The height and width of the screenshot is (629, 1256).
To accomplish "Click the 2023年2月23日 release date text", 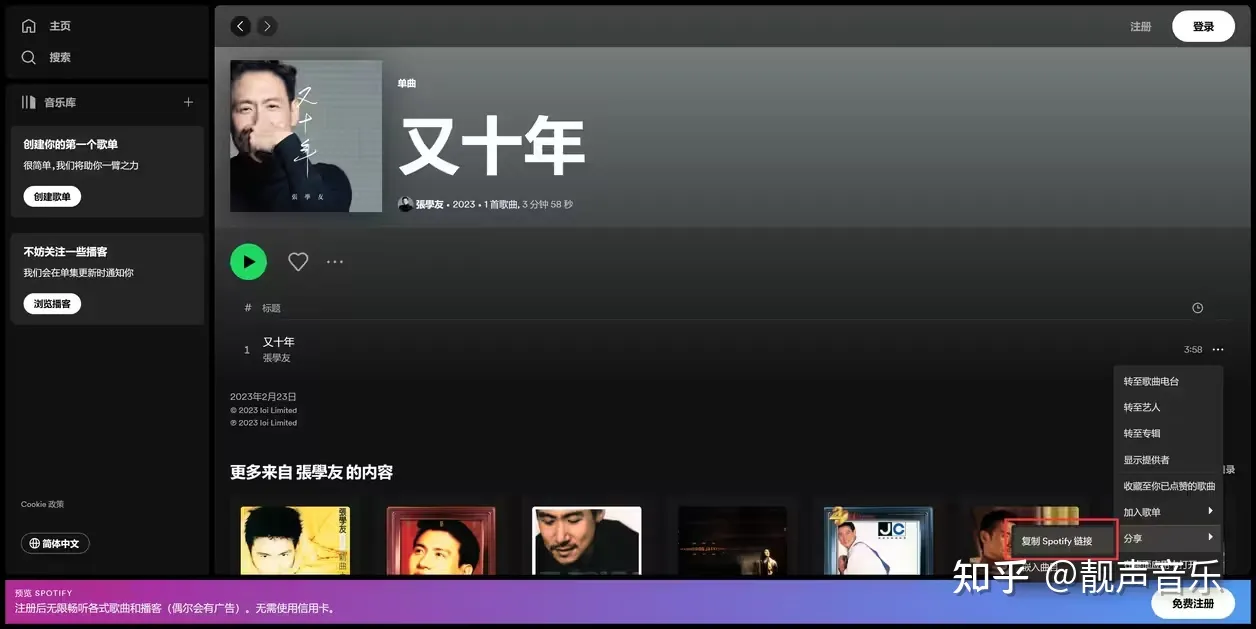I will click(x=263, y=397).
